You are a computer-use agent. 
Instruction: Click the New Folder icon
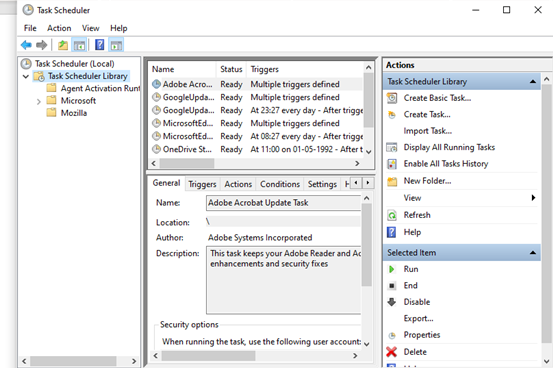392,181
